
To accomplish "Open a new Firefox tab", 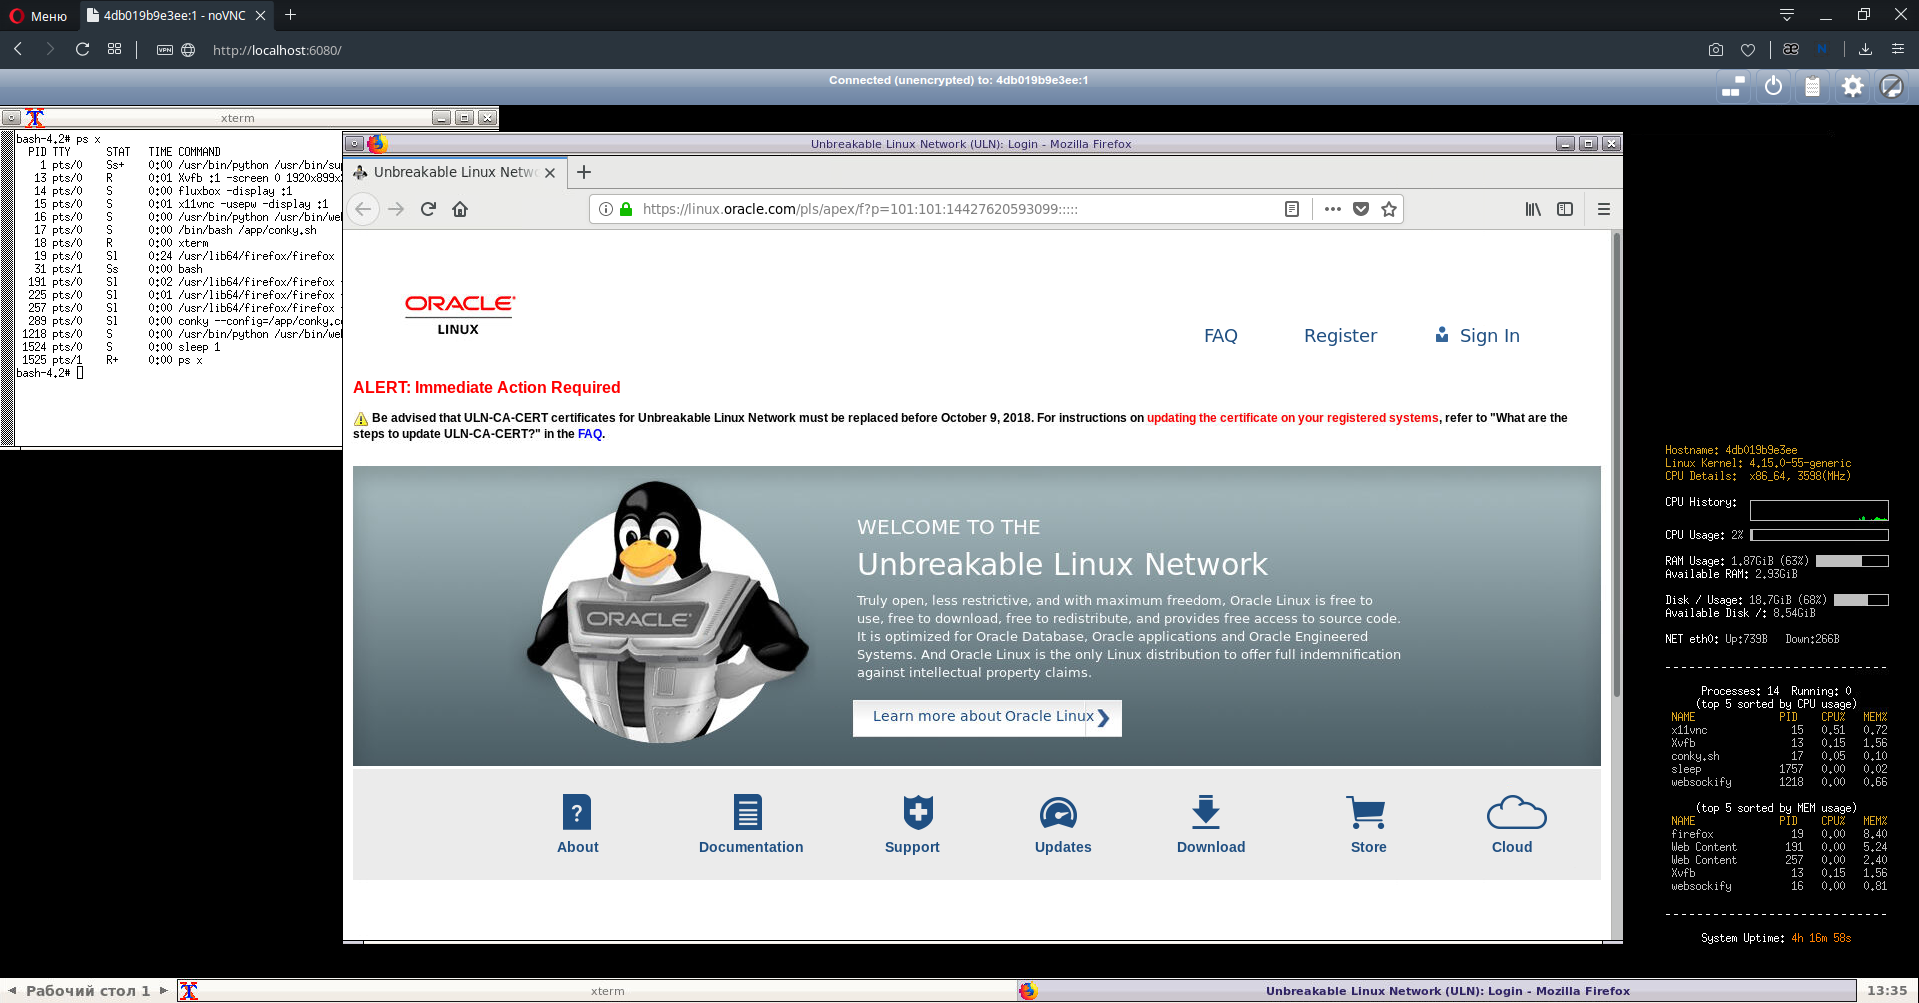I will click(584, 172).
